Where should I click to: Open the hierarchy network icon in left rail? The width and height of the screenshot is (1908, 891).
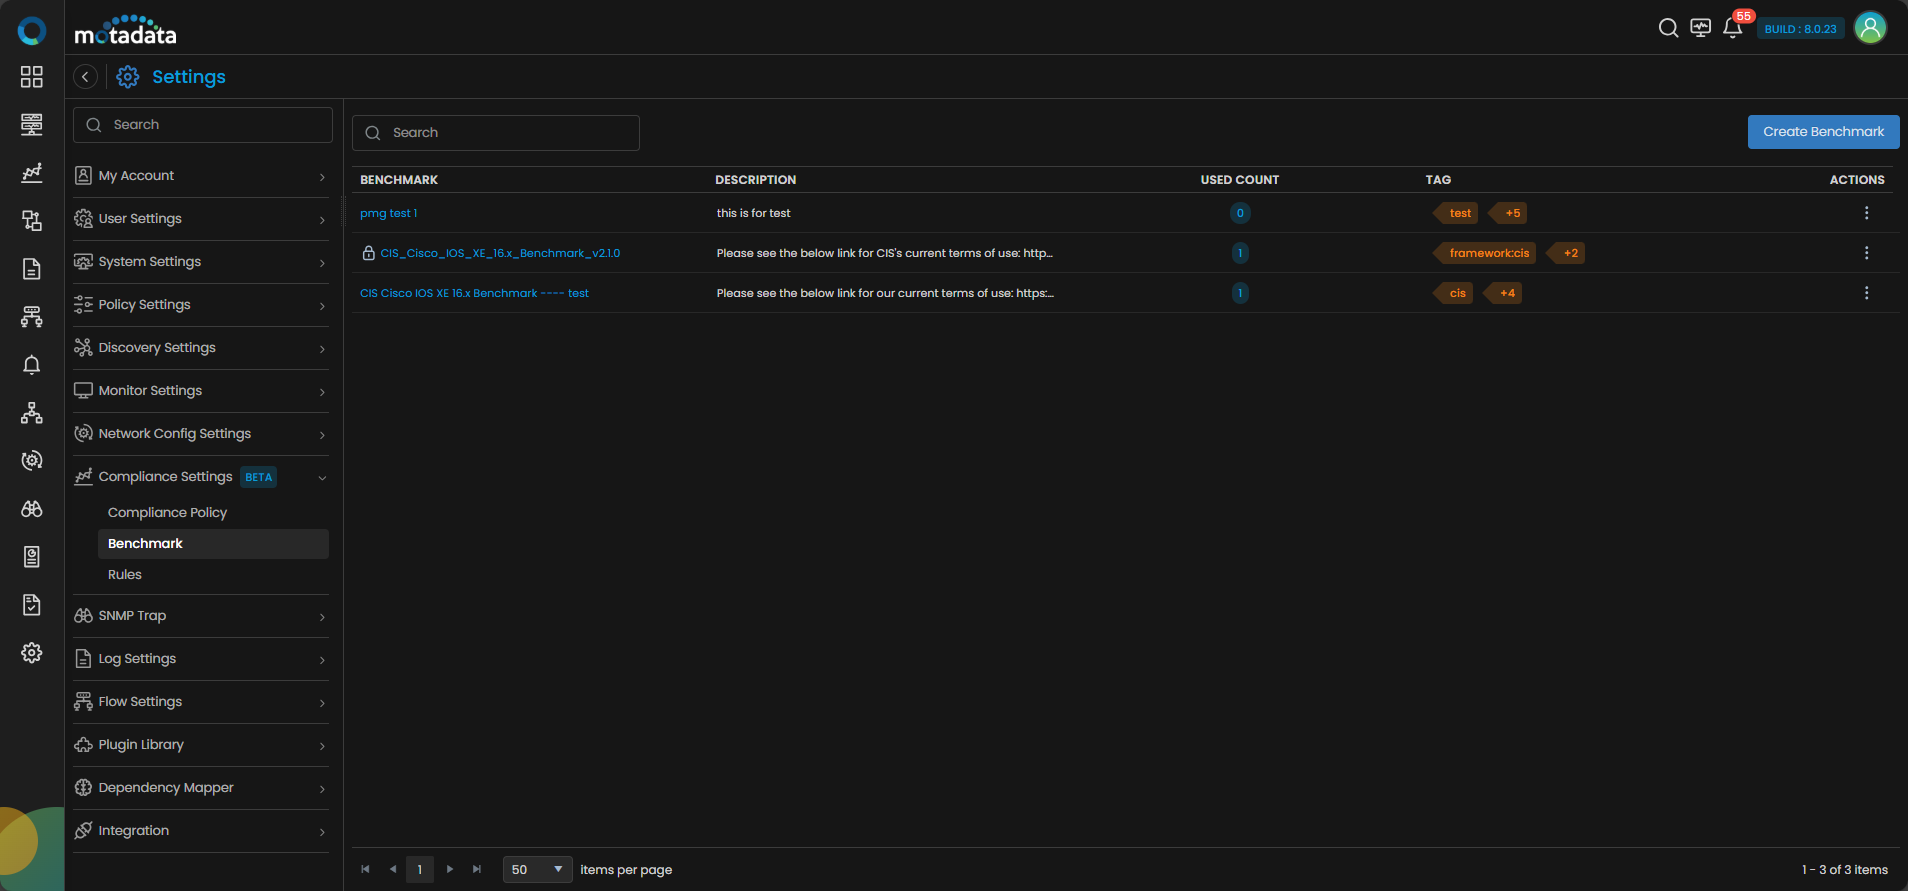[32, 413]
